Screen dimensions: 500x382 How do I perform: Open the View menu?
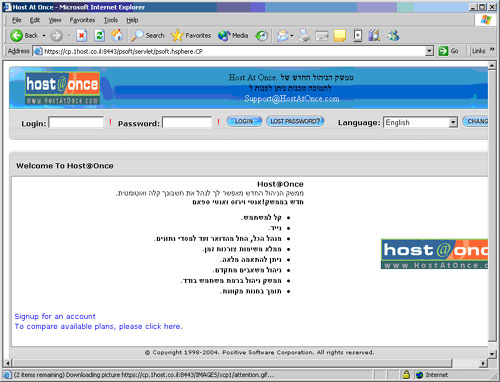click(55, 20)
